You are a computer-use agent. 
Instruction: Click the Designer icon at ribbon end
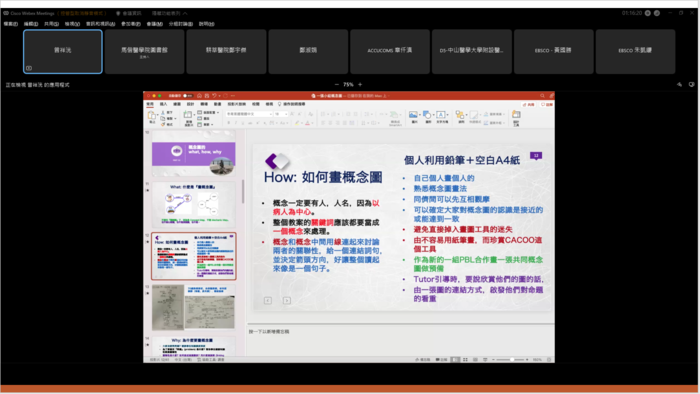tap(516, 115)
